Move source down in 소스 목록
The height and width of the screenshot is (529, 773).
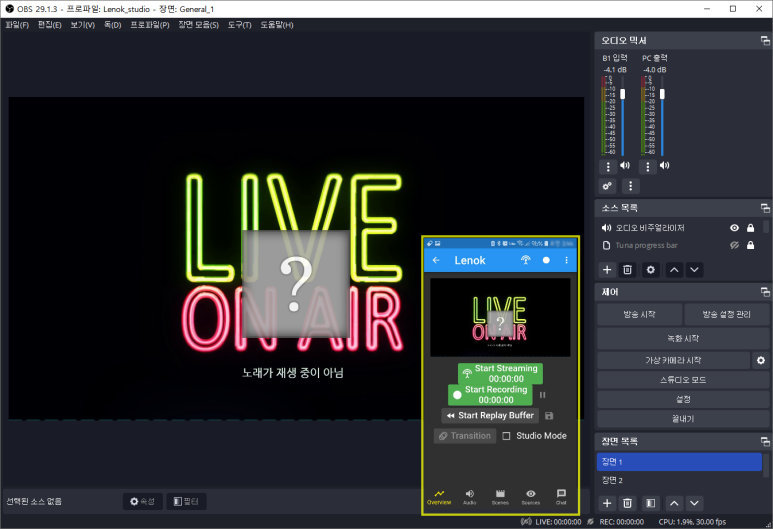point(694,270)
